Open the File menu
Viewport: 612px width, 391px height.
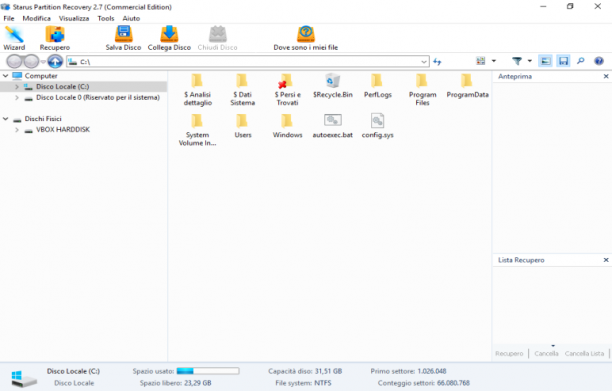coord(9,18)
